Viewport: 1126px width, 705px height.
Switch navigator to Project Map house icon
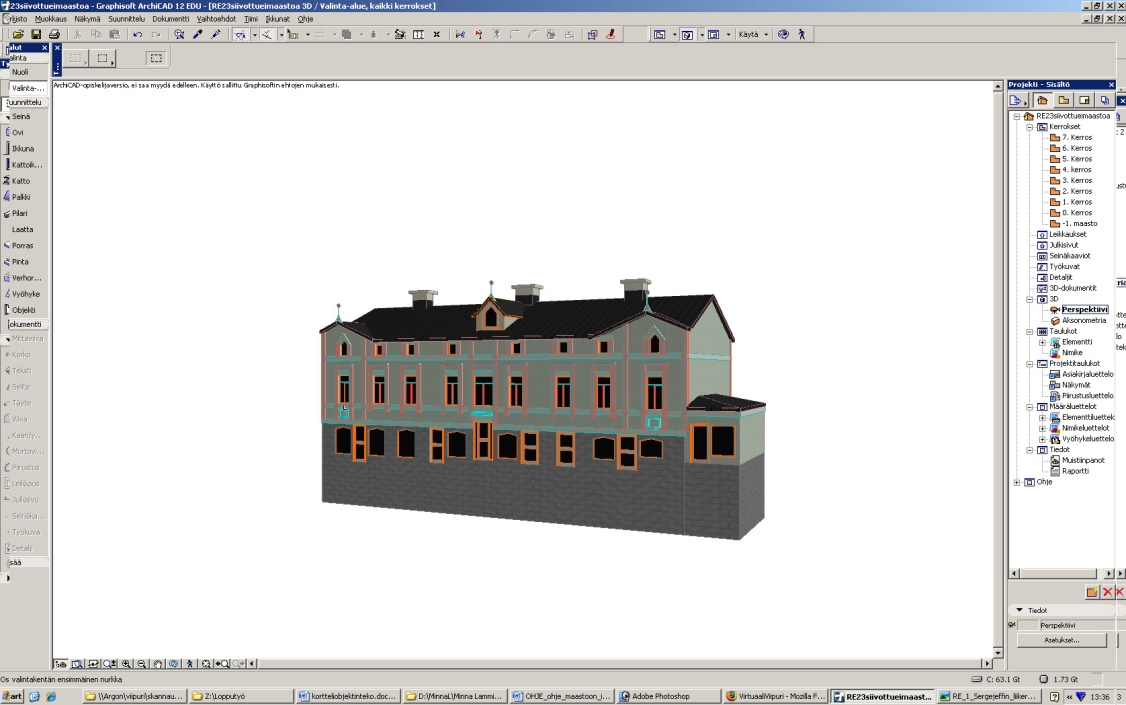pyautogui.click(x=1042, y=101)
